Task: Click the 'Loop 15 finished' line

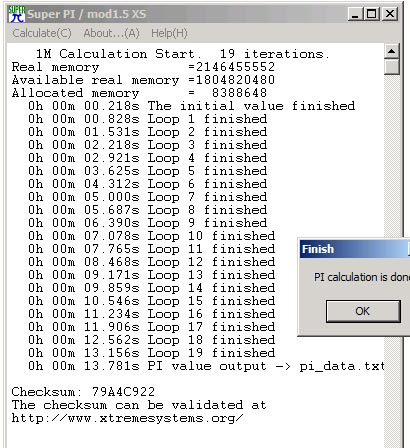Action: pos(152,301)
